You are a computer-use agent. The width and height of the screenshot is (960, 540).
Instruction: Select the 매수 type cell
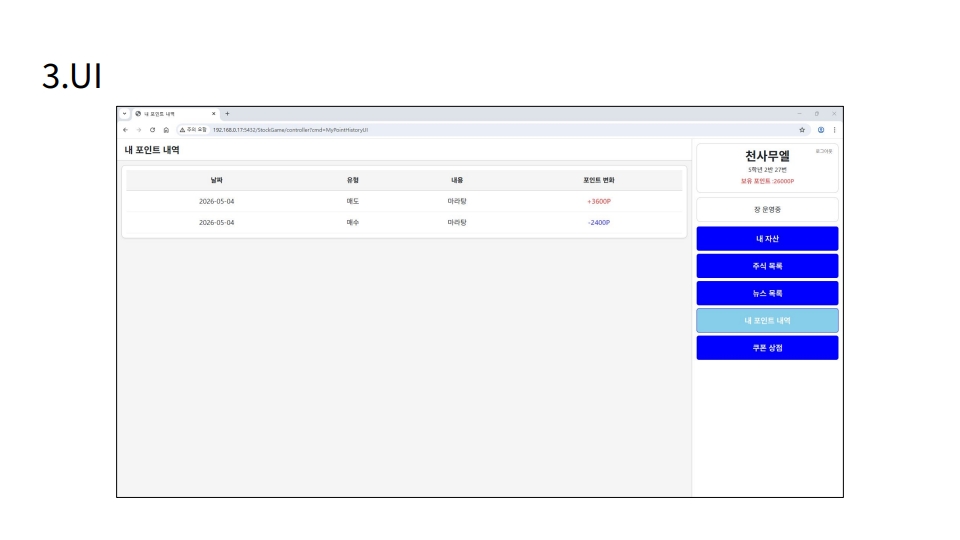pos(353,223)
